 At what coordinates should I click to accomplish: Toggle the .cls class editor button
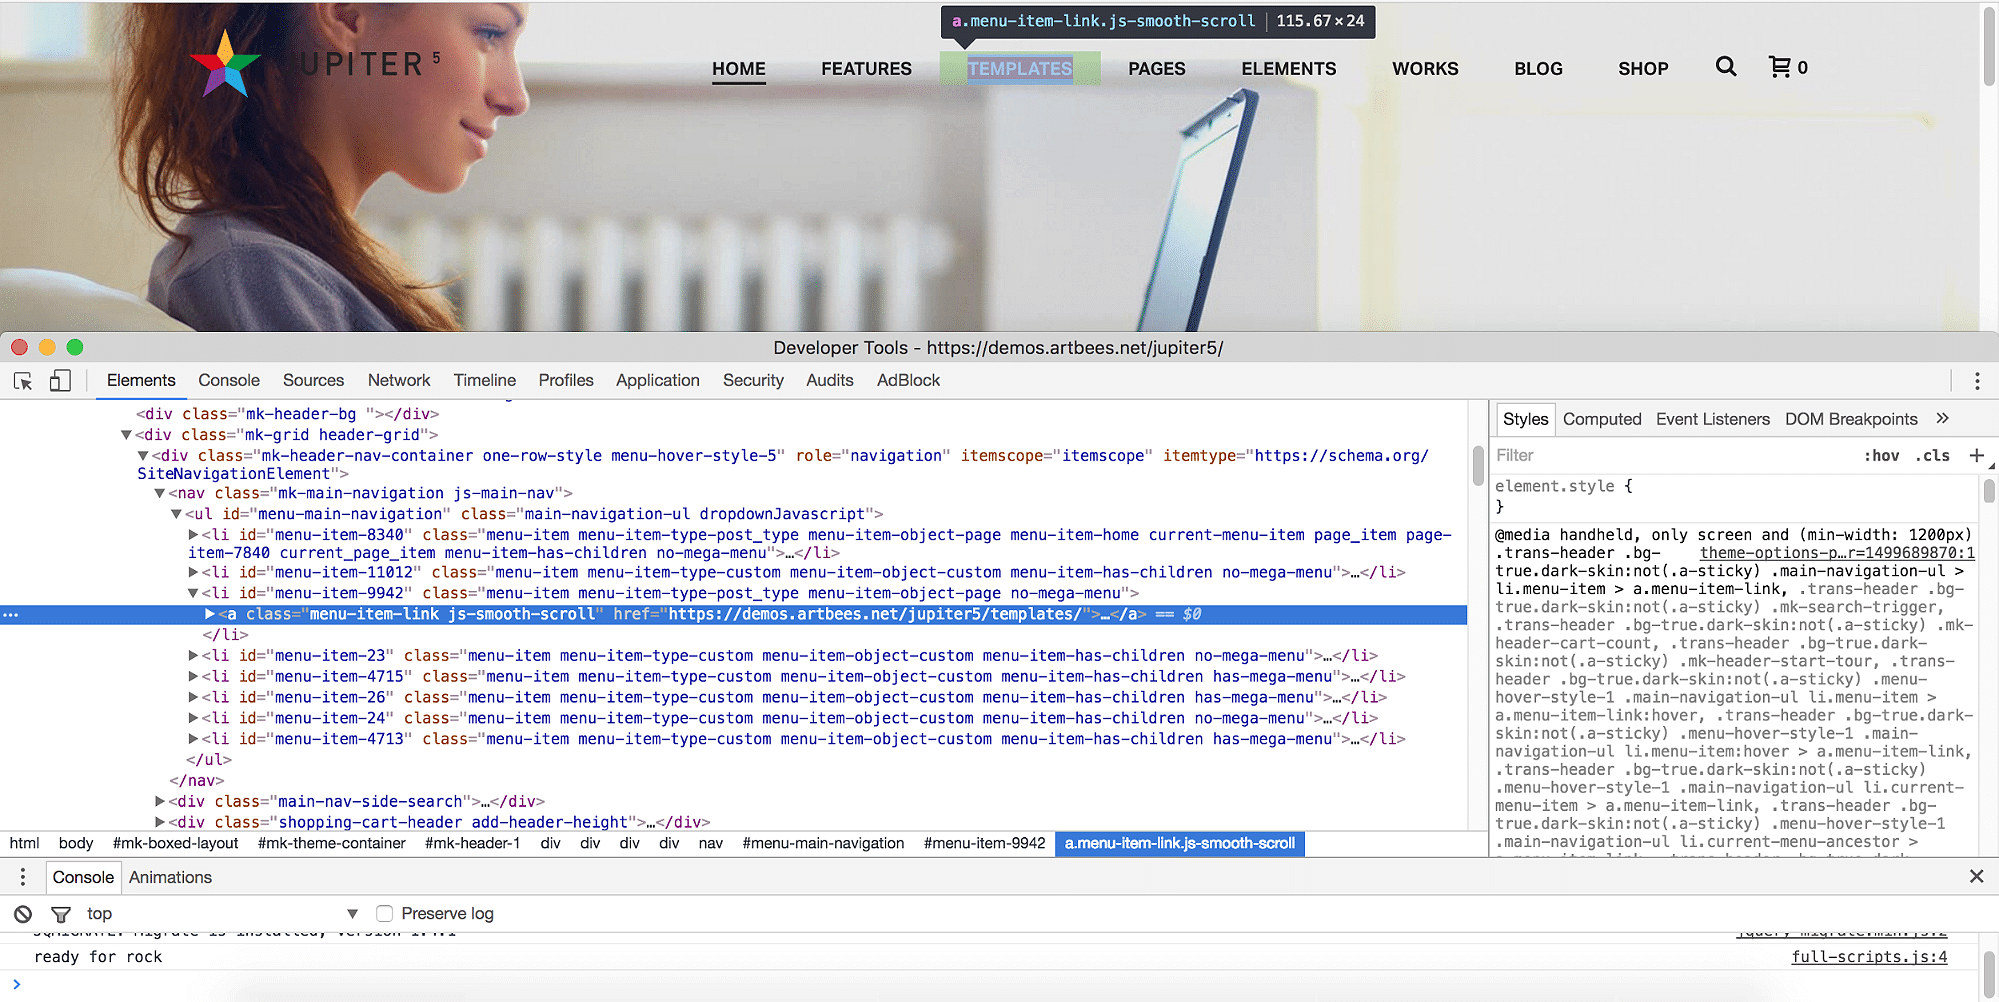coord(1933,455)
